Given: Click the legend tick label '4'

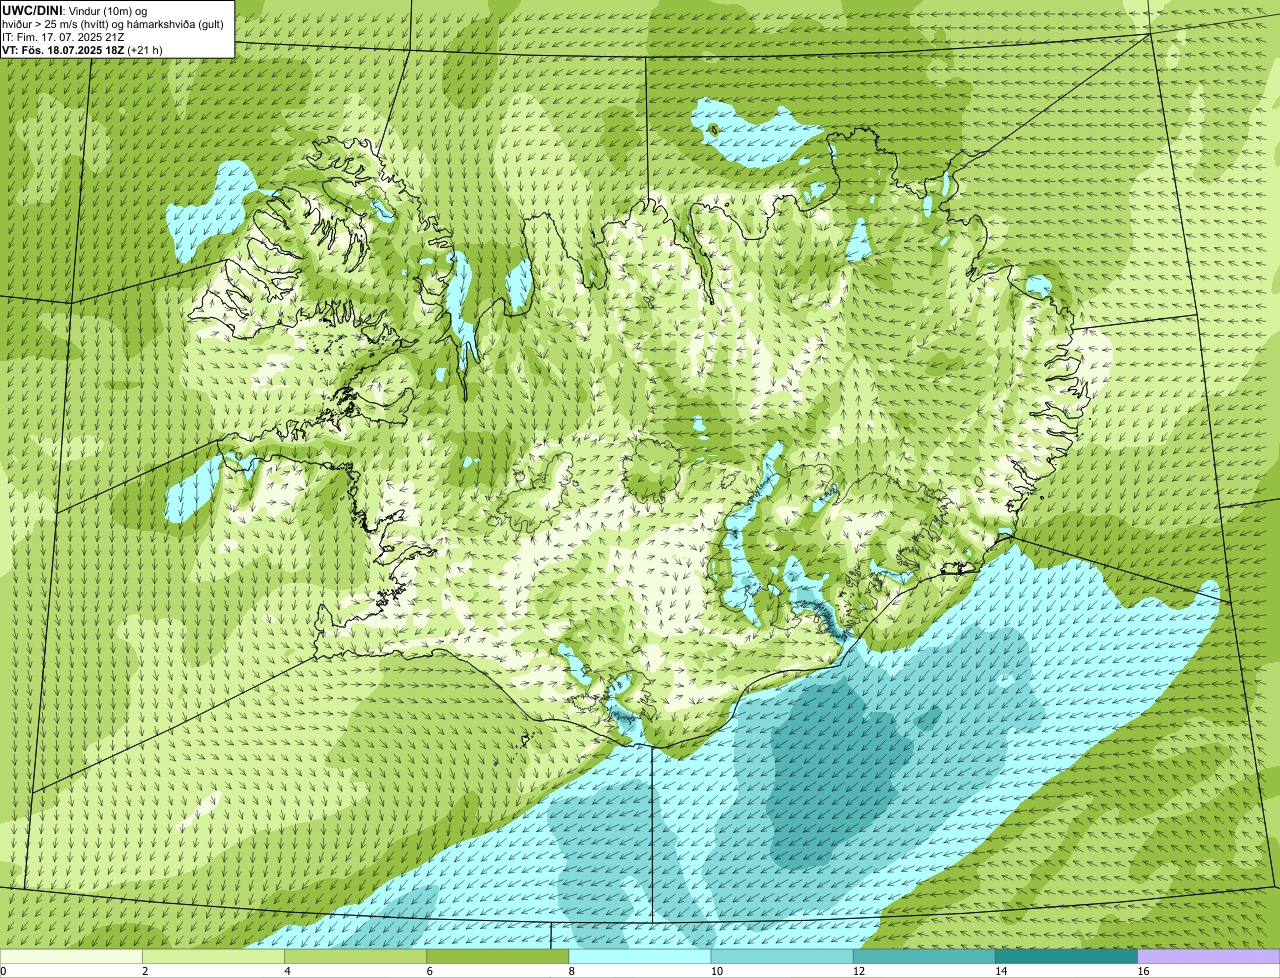Looking at the screenshot, I should [287, 971].
